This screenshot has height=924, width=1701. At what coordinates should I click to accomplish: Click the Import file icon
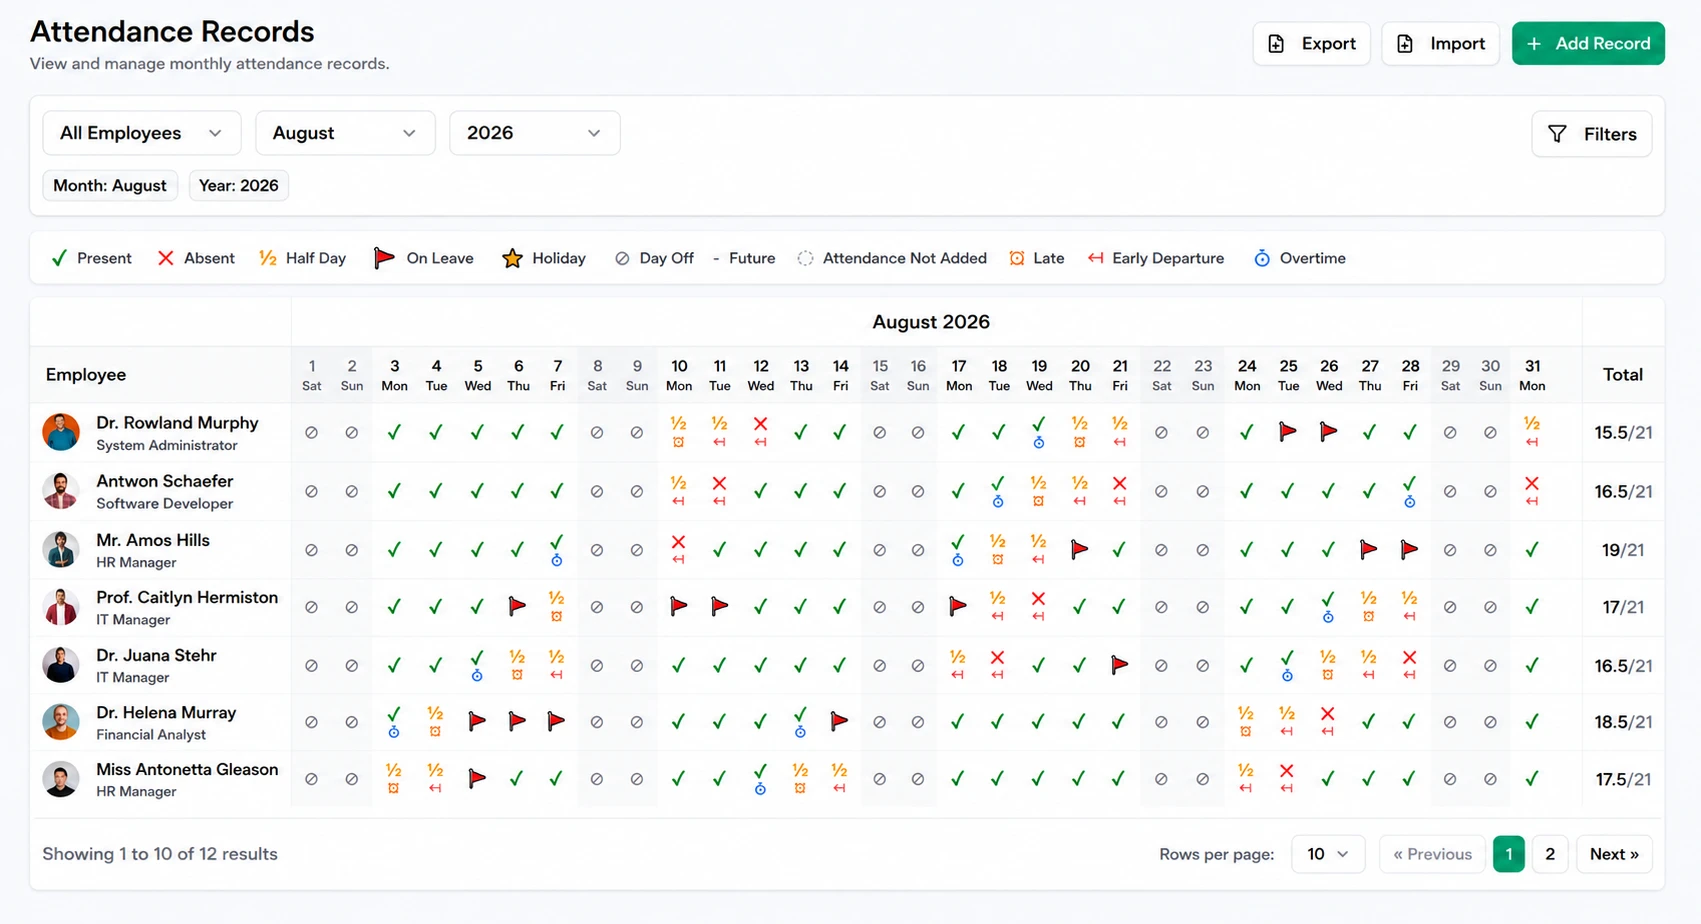point(1405,44)
